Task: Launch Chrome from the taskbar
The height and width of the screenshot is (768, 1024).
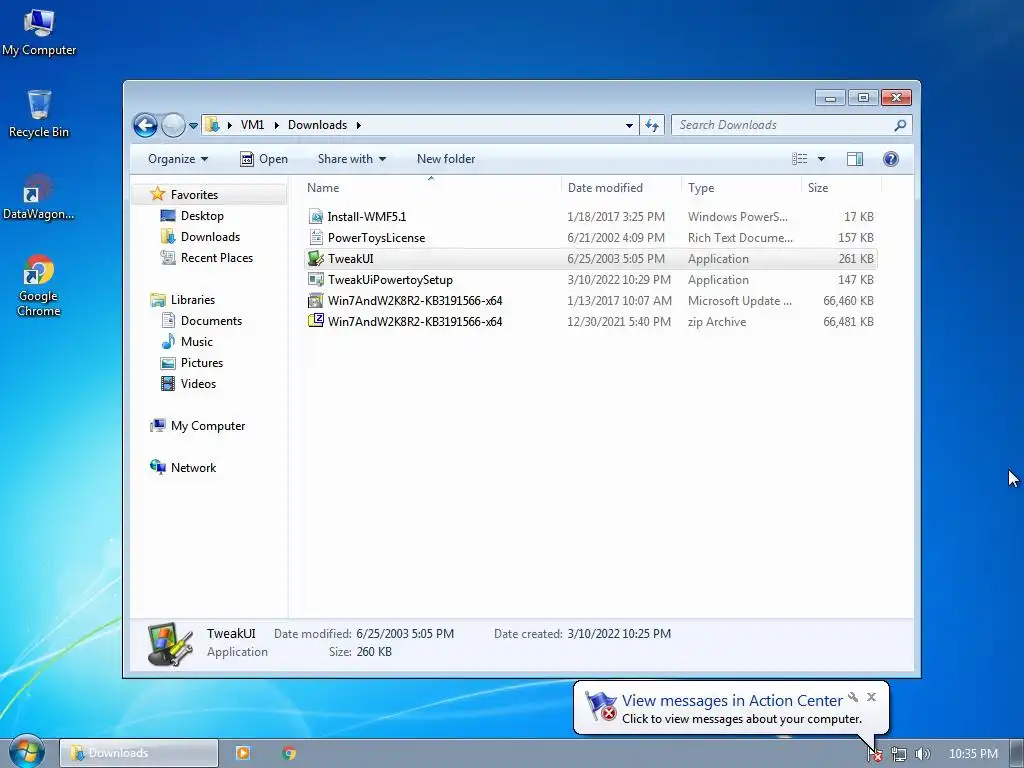Action: tap(289, 753)
